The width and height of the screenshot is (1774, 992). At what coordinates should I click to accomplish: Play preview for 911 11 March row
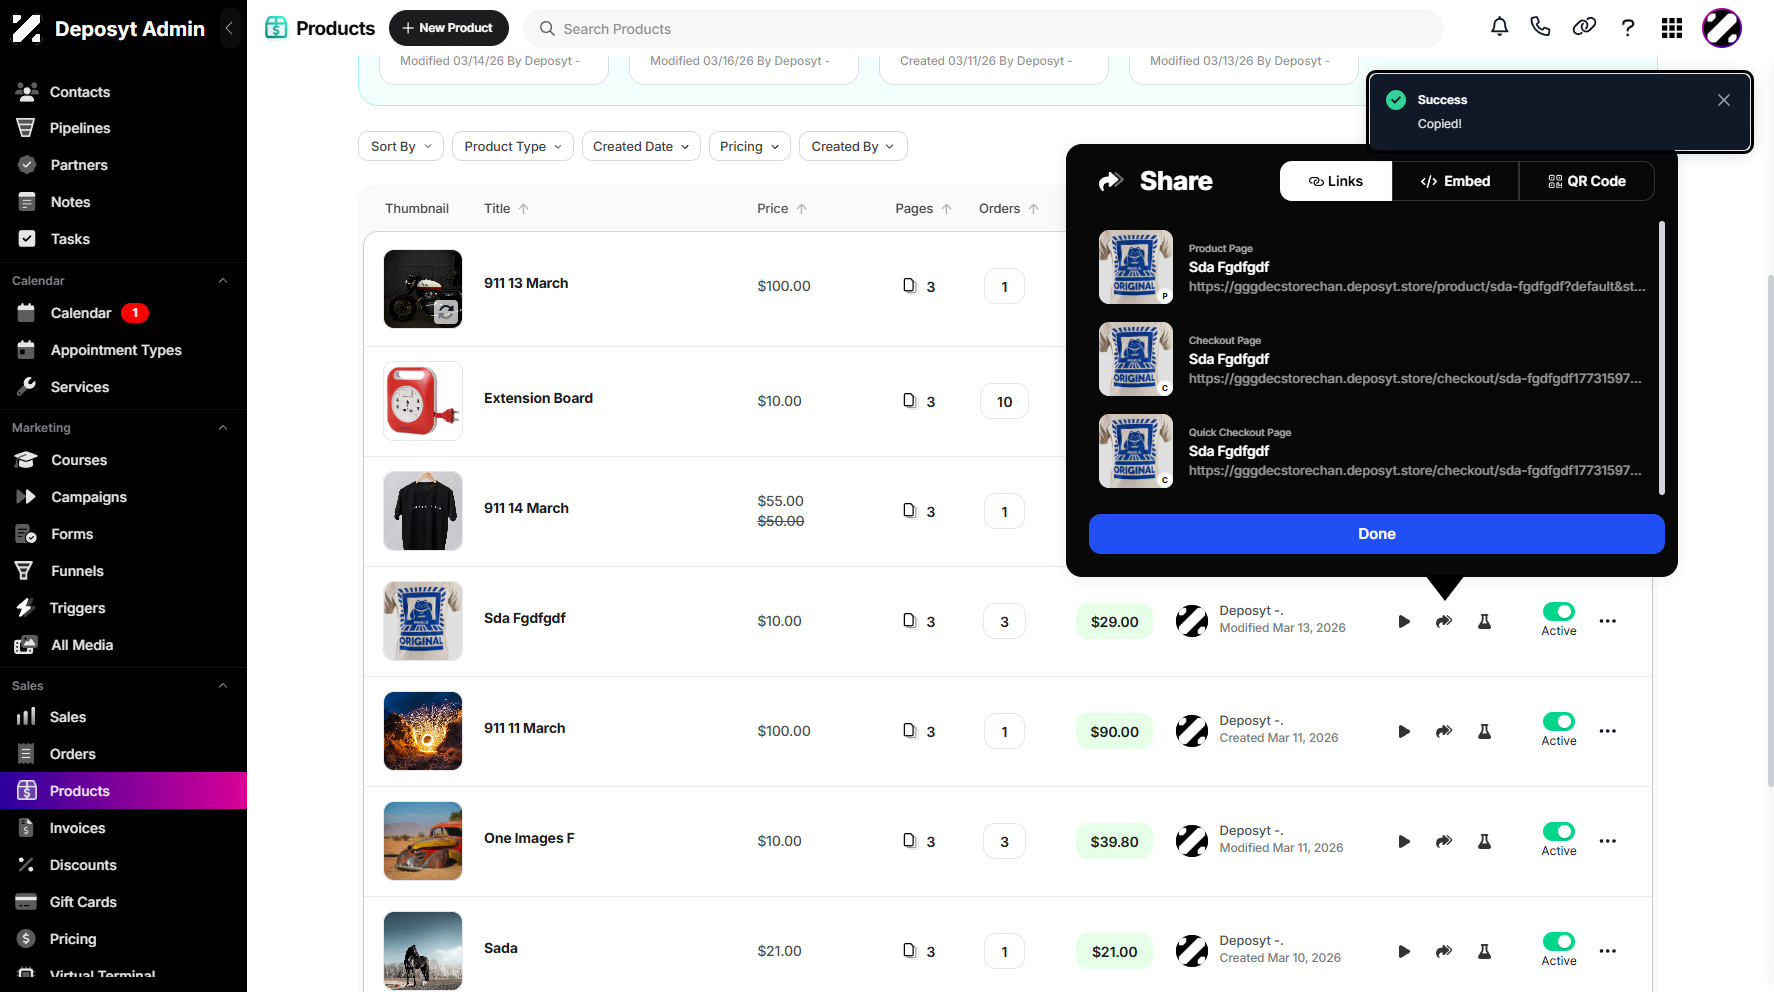coord(1404,731)
